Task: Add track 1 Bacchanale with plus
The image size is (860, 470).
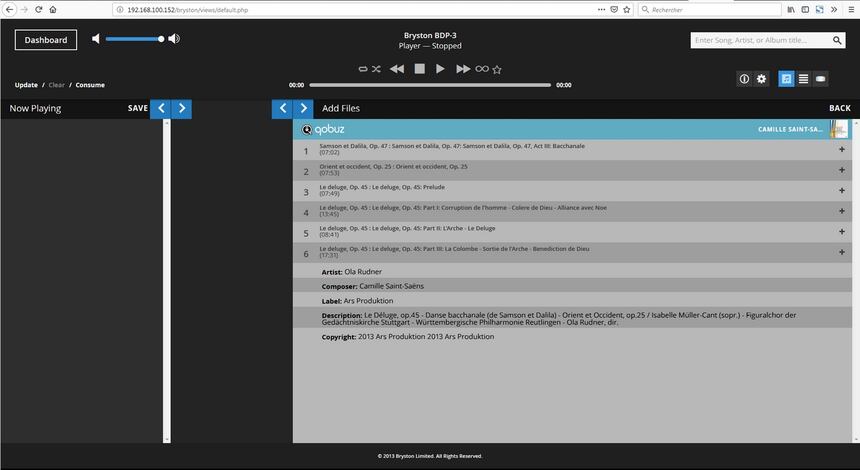Action: [x=842, y=150]
